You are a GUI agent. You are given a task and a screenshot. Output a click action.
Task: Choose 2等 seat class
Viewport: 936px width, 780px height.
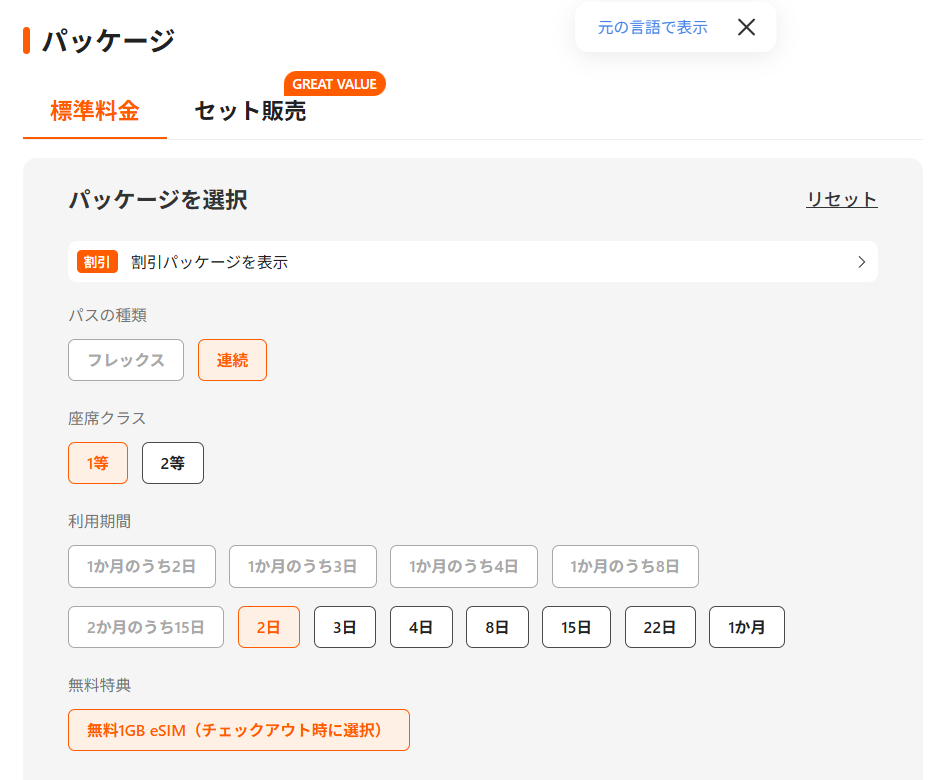pos(173,463)
